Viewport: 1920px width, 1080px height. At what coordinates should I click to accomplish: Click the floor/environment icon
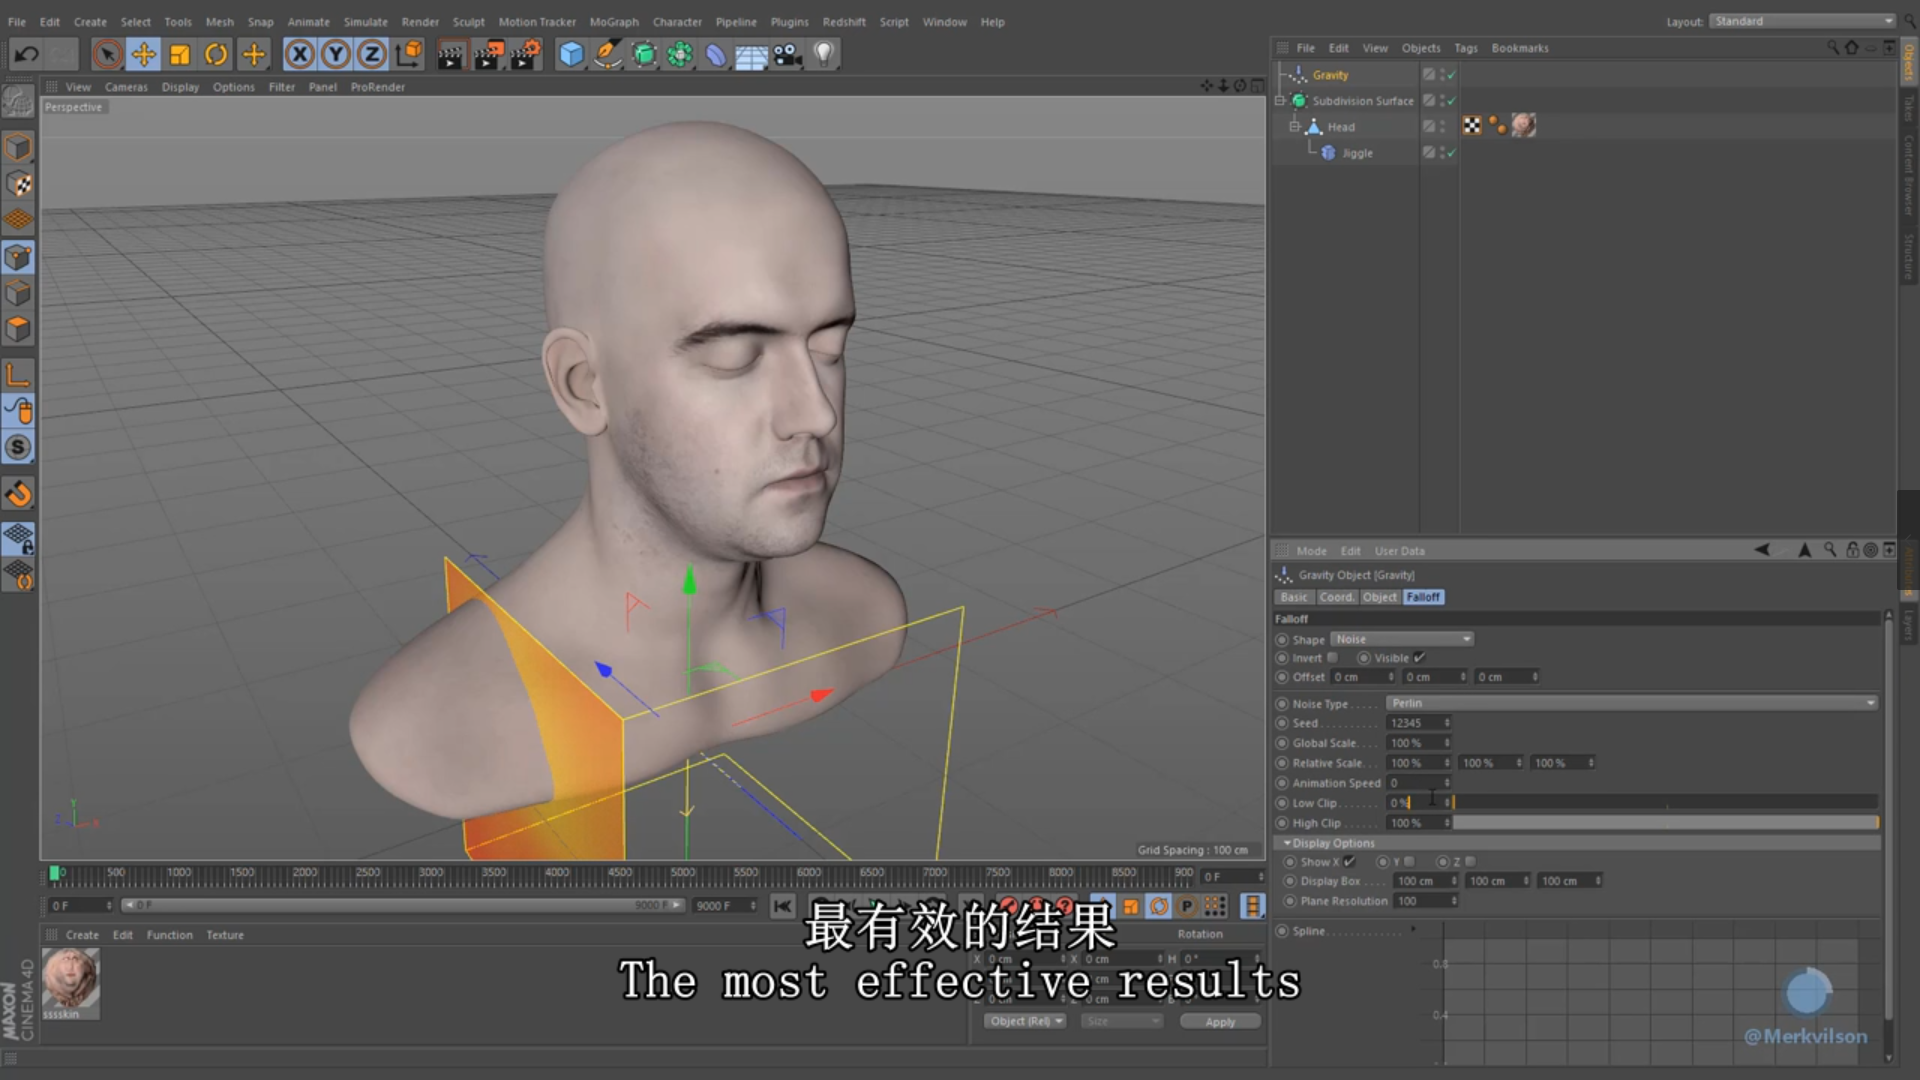click(x=751, y=54)
